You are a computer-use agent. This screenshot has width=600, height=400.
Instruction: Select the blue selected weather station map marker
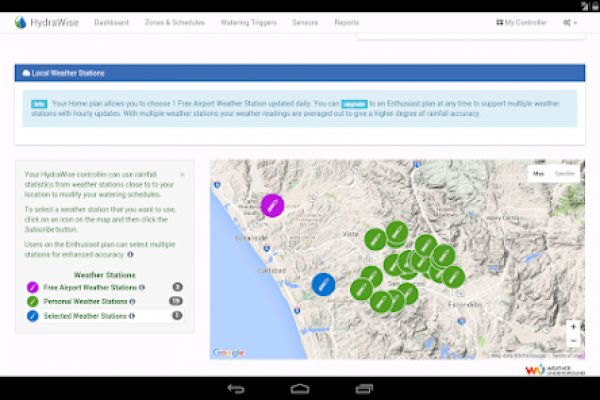click(323, 283)
